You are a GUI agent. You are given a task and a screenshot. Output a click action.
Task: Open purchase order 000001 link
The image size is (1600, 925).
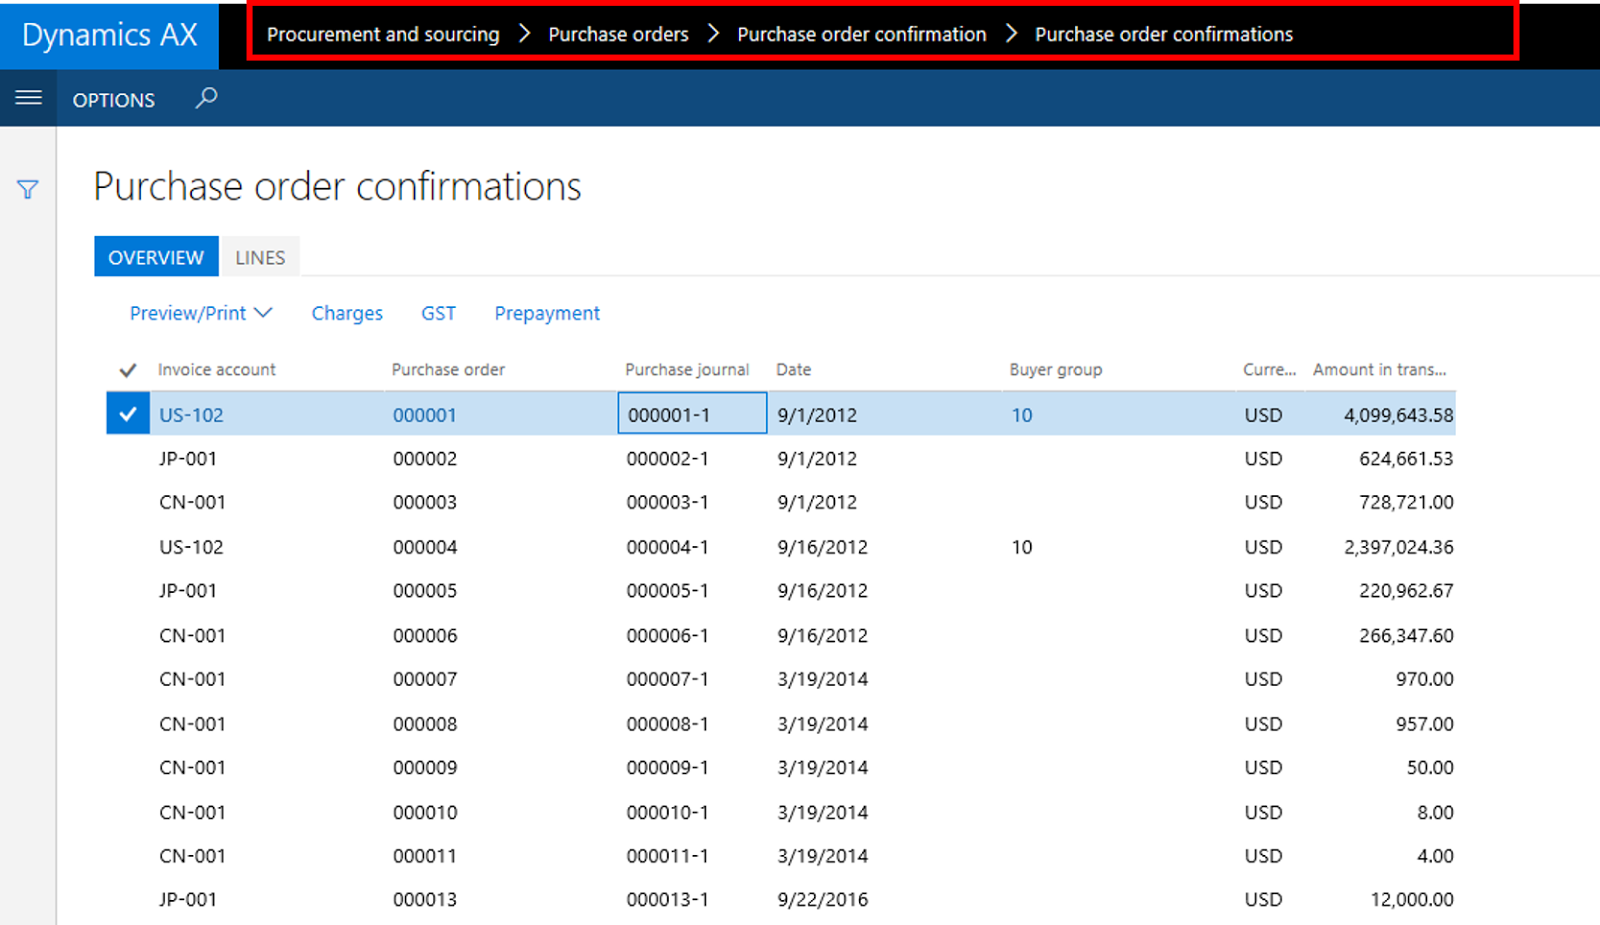425,414
